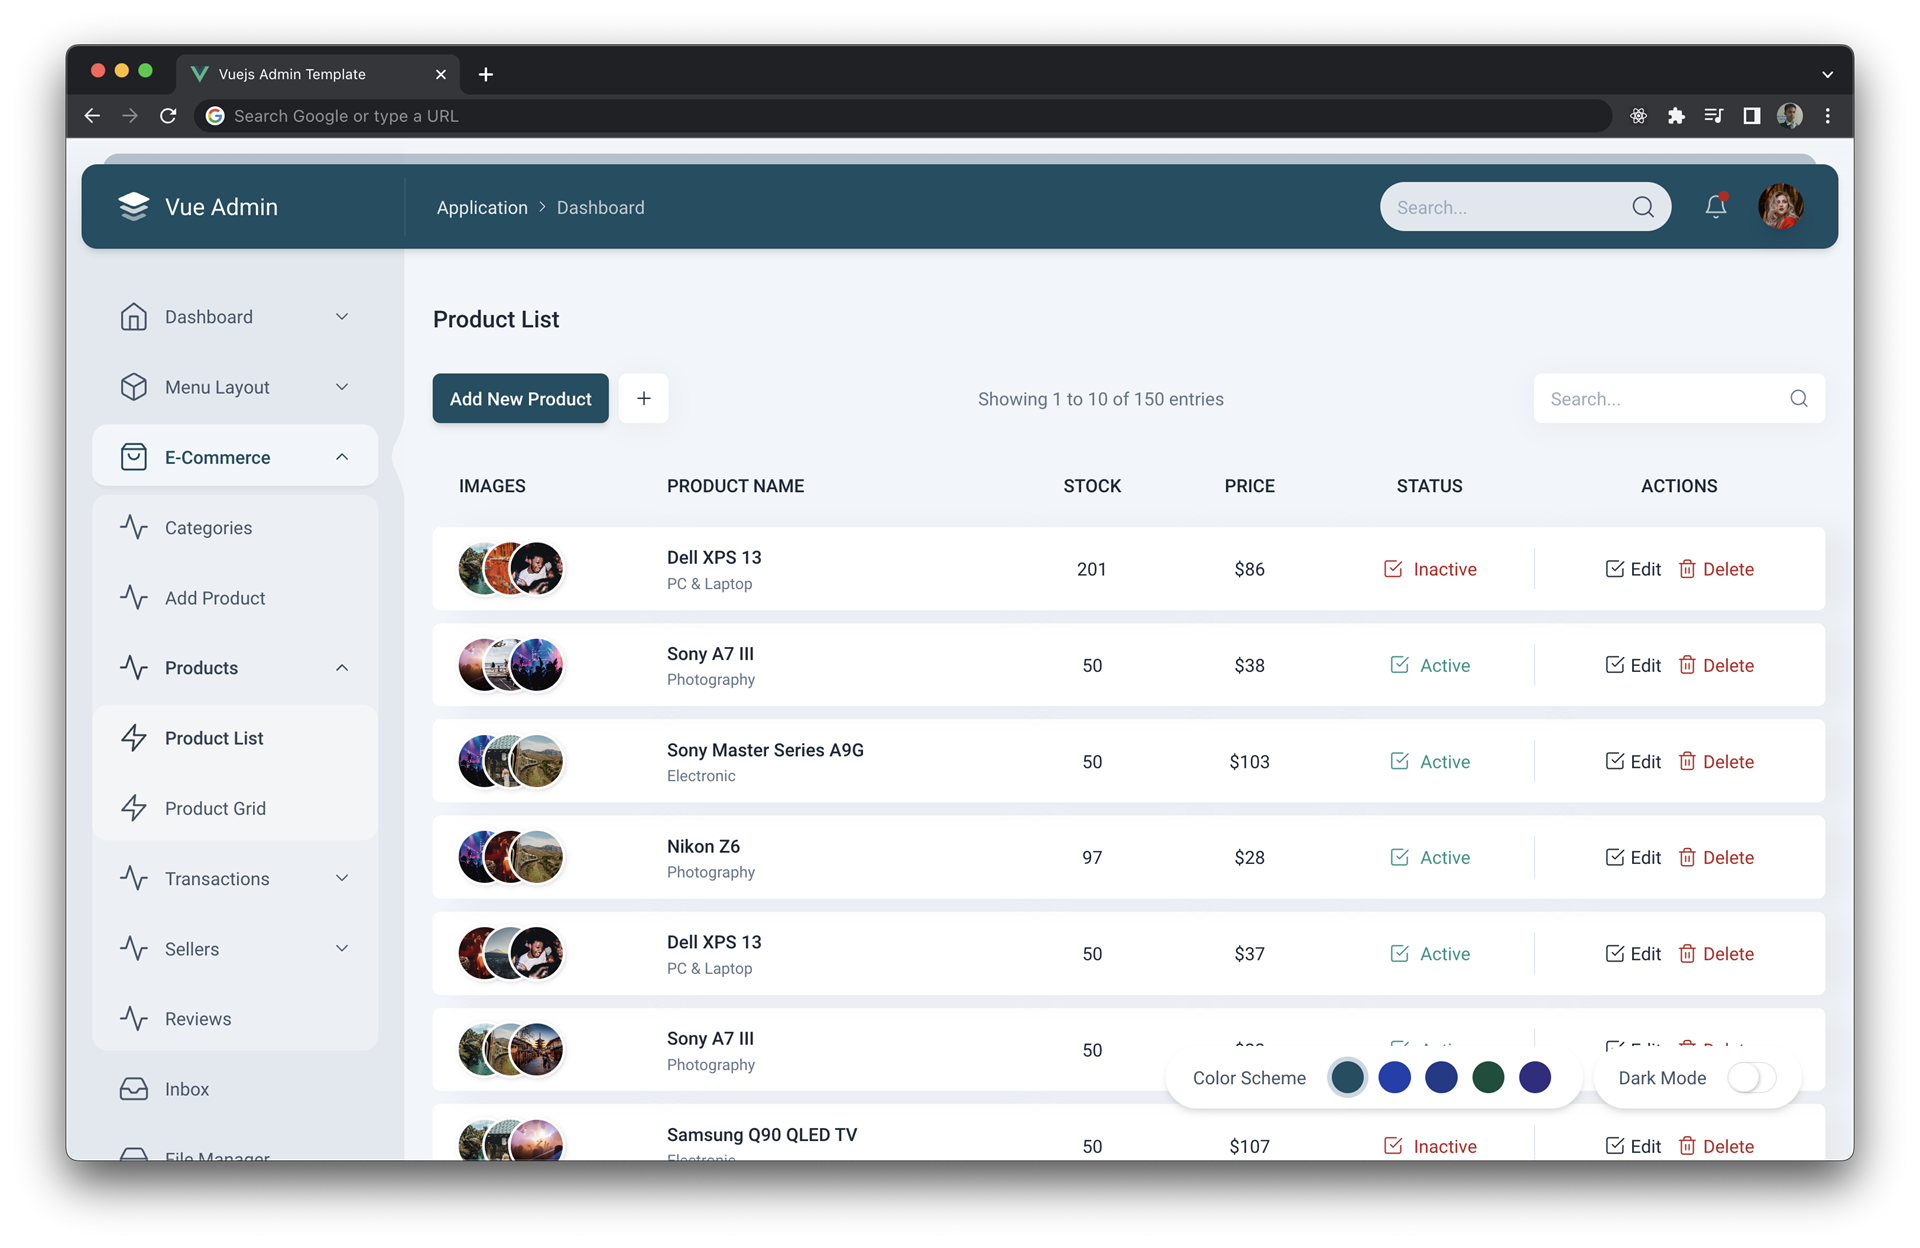Click the trash icon in Sony Master Series A9G row
Viewport: 1920px width, 1248px height.
(1687, 761)
